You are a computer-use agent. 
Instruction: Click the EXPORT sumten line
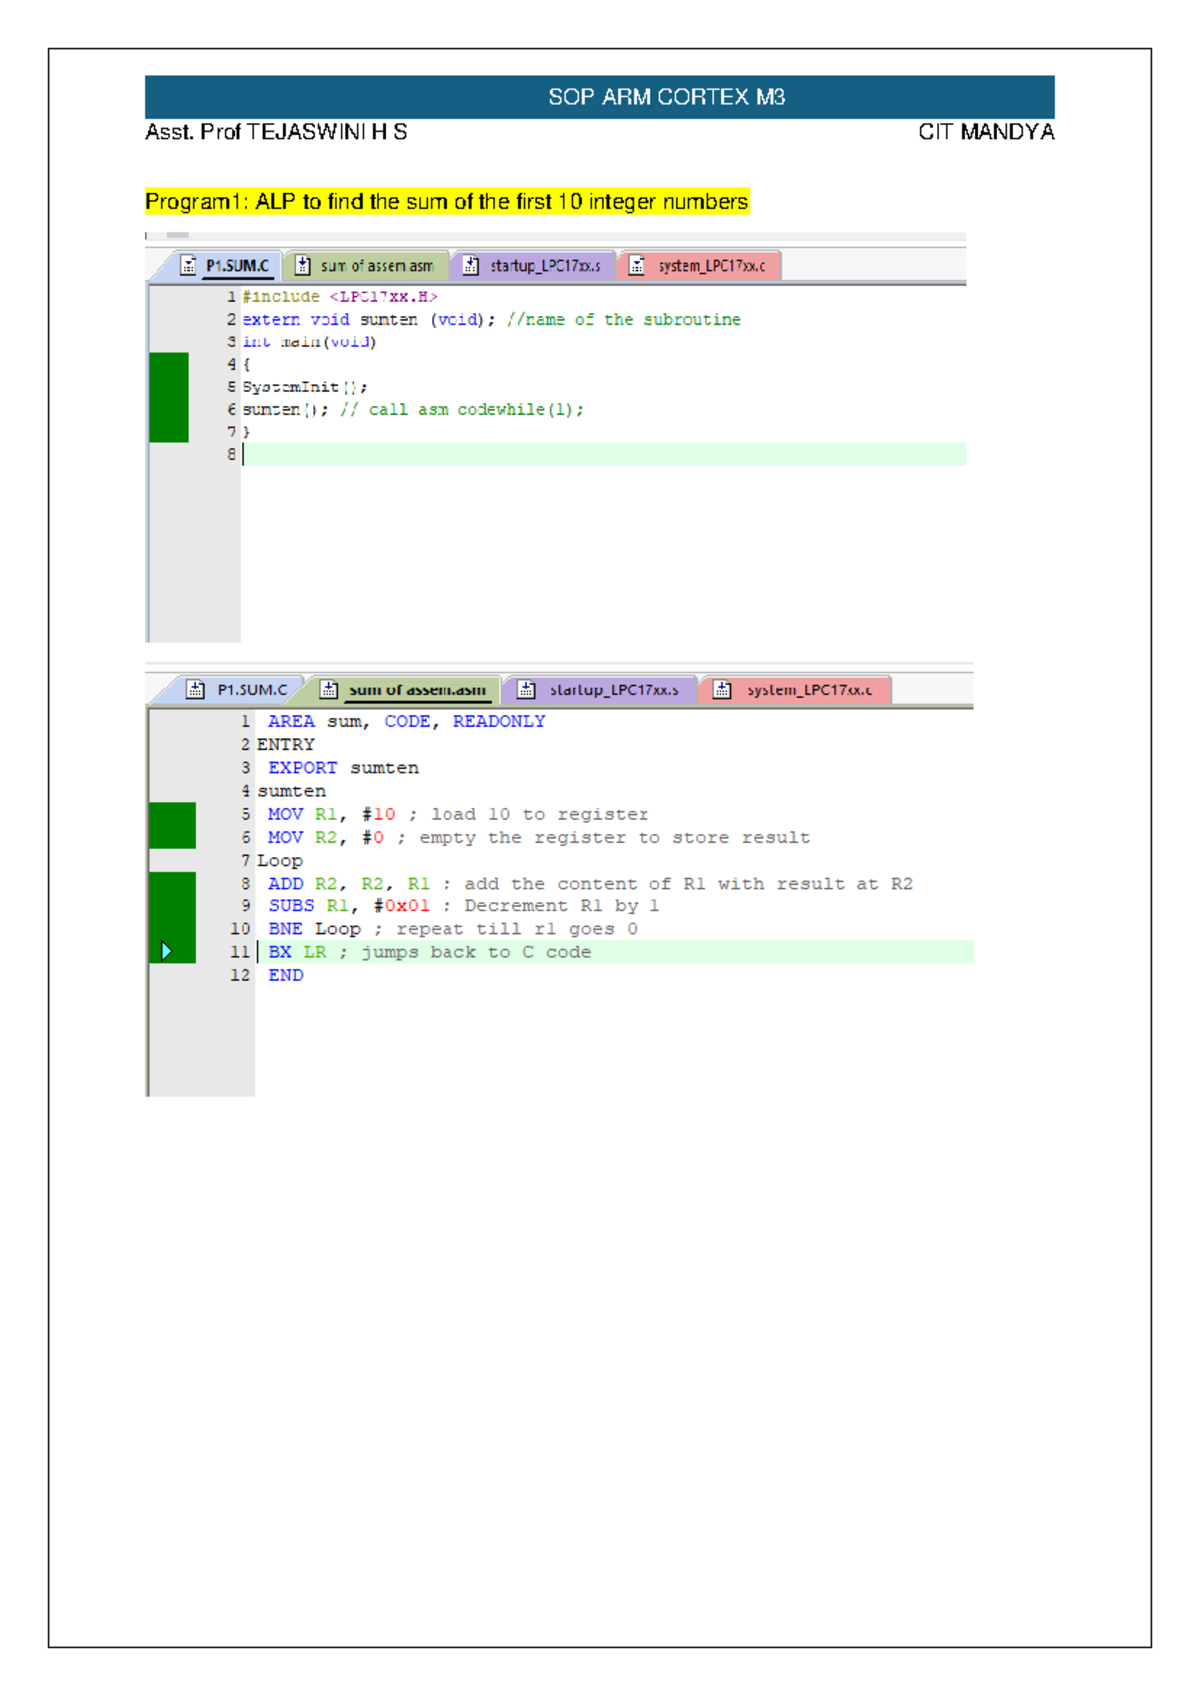(343, 768)
